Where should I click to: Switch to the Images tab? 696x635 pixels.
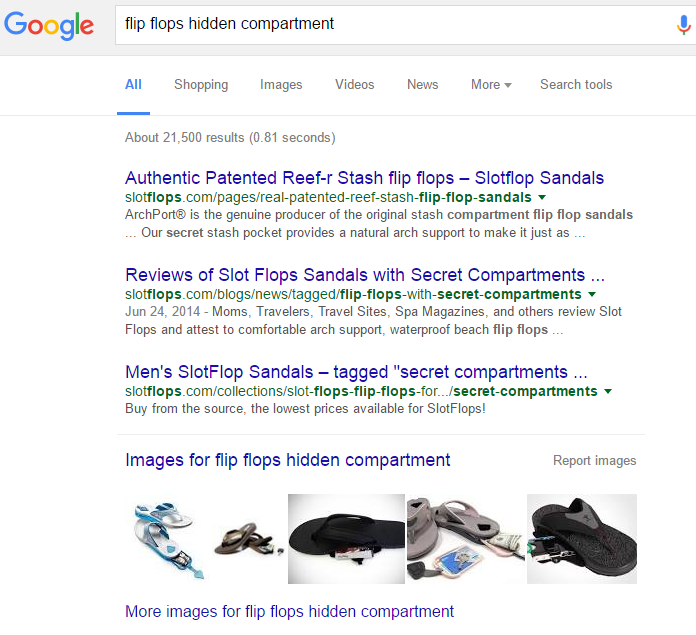pos(281,84)
